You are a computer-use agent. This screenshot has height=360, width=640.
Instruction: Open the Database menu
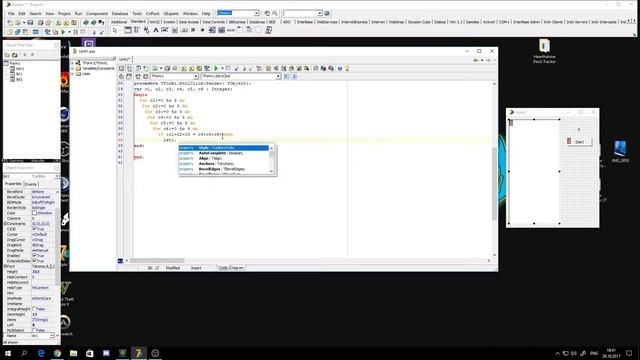120,13
